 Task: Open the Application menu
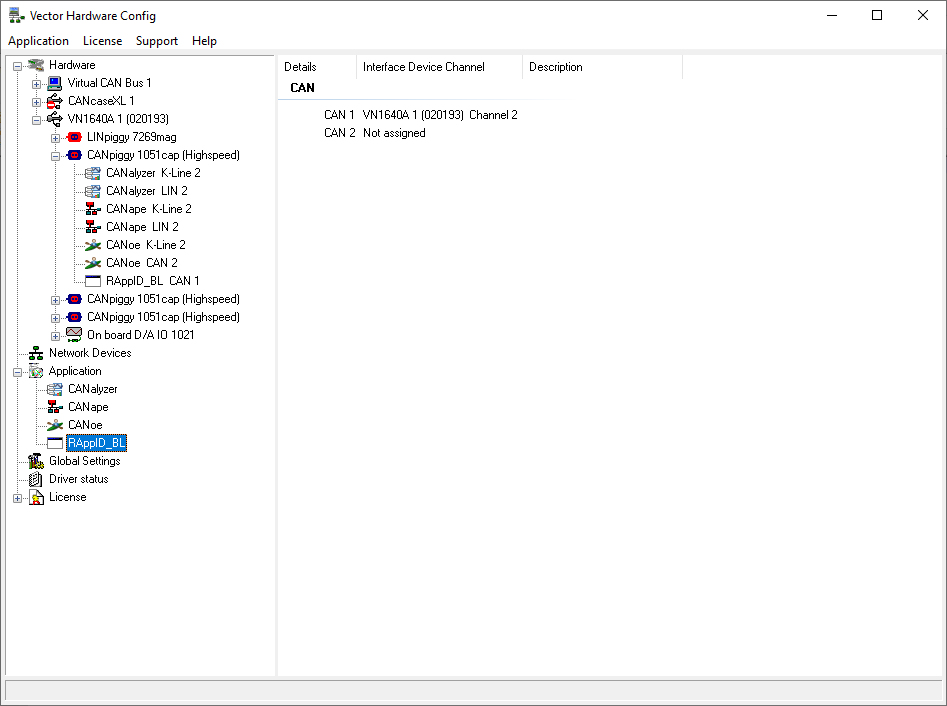click(38, 41)
